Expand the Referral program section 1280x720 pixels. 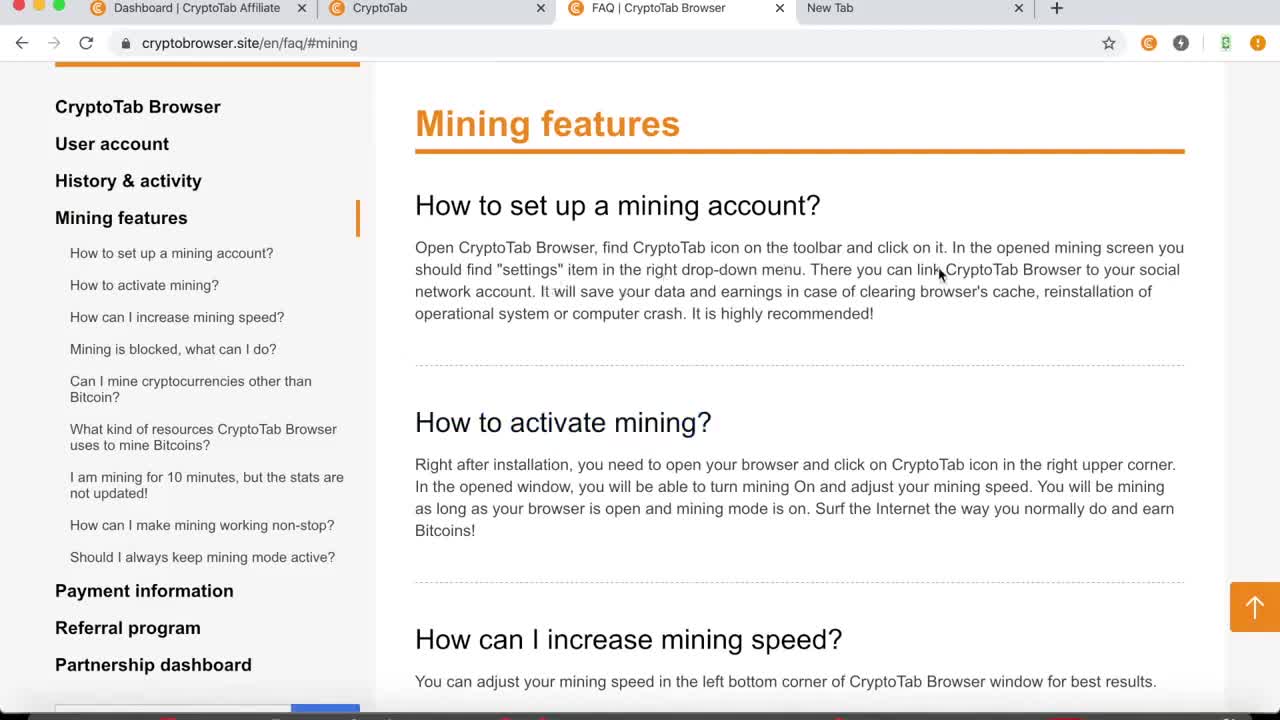click(128, 628)
